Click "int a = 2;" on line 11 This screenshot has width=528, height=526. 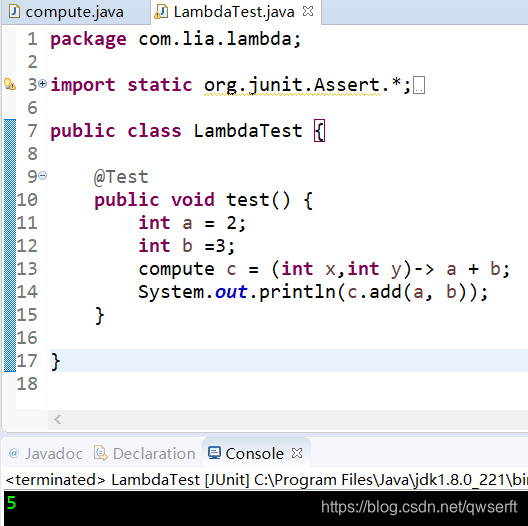pos(192,223)
